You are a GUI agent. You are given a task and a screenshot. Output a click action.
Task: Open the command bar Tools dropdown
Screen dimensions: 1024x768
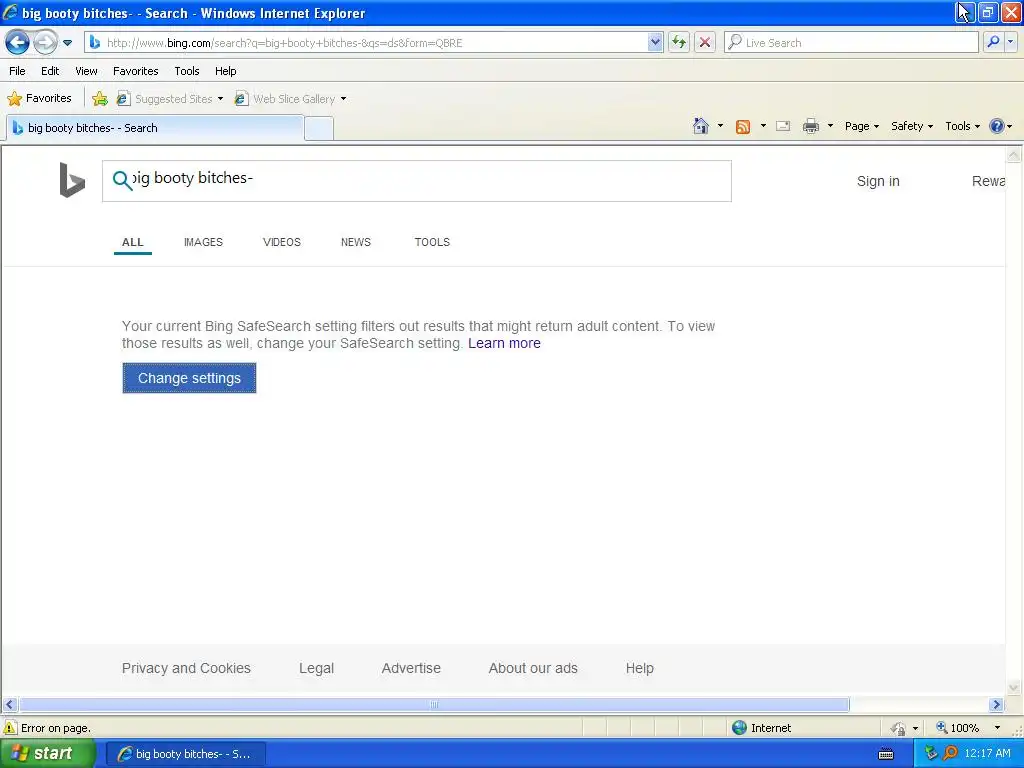[x=962, y=126]
